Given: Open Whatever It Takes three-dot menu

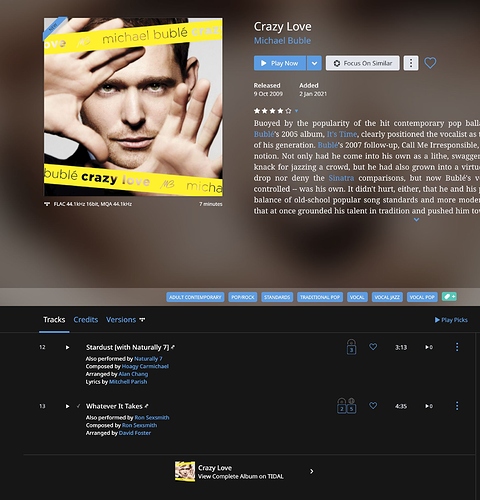Looking at the screenshot, I should click(x=457, y=406).
